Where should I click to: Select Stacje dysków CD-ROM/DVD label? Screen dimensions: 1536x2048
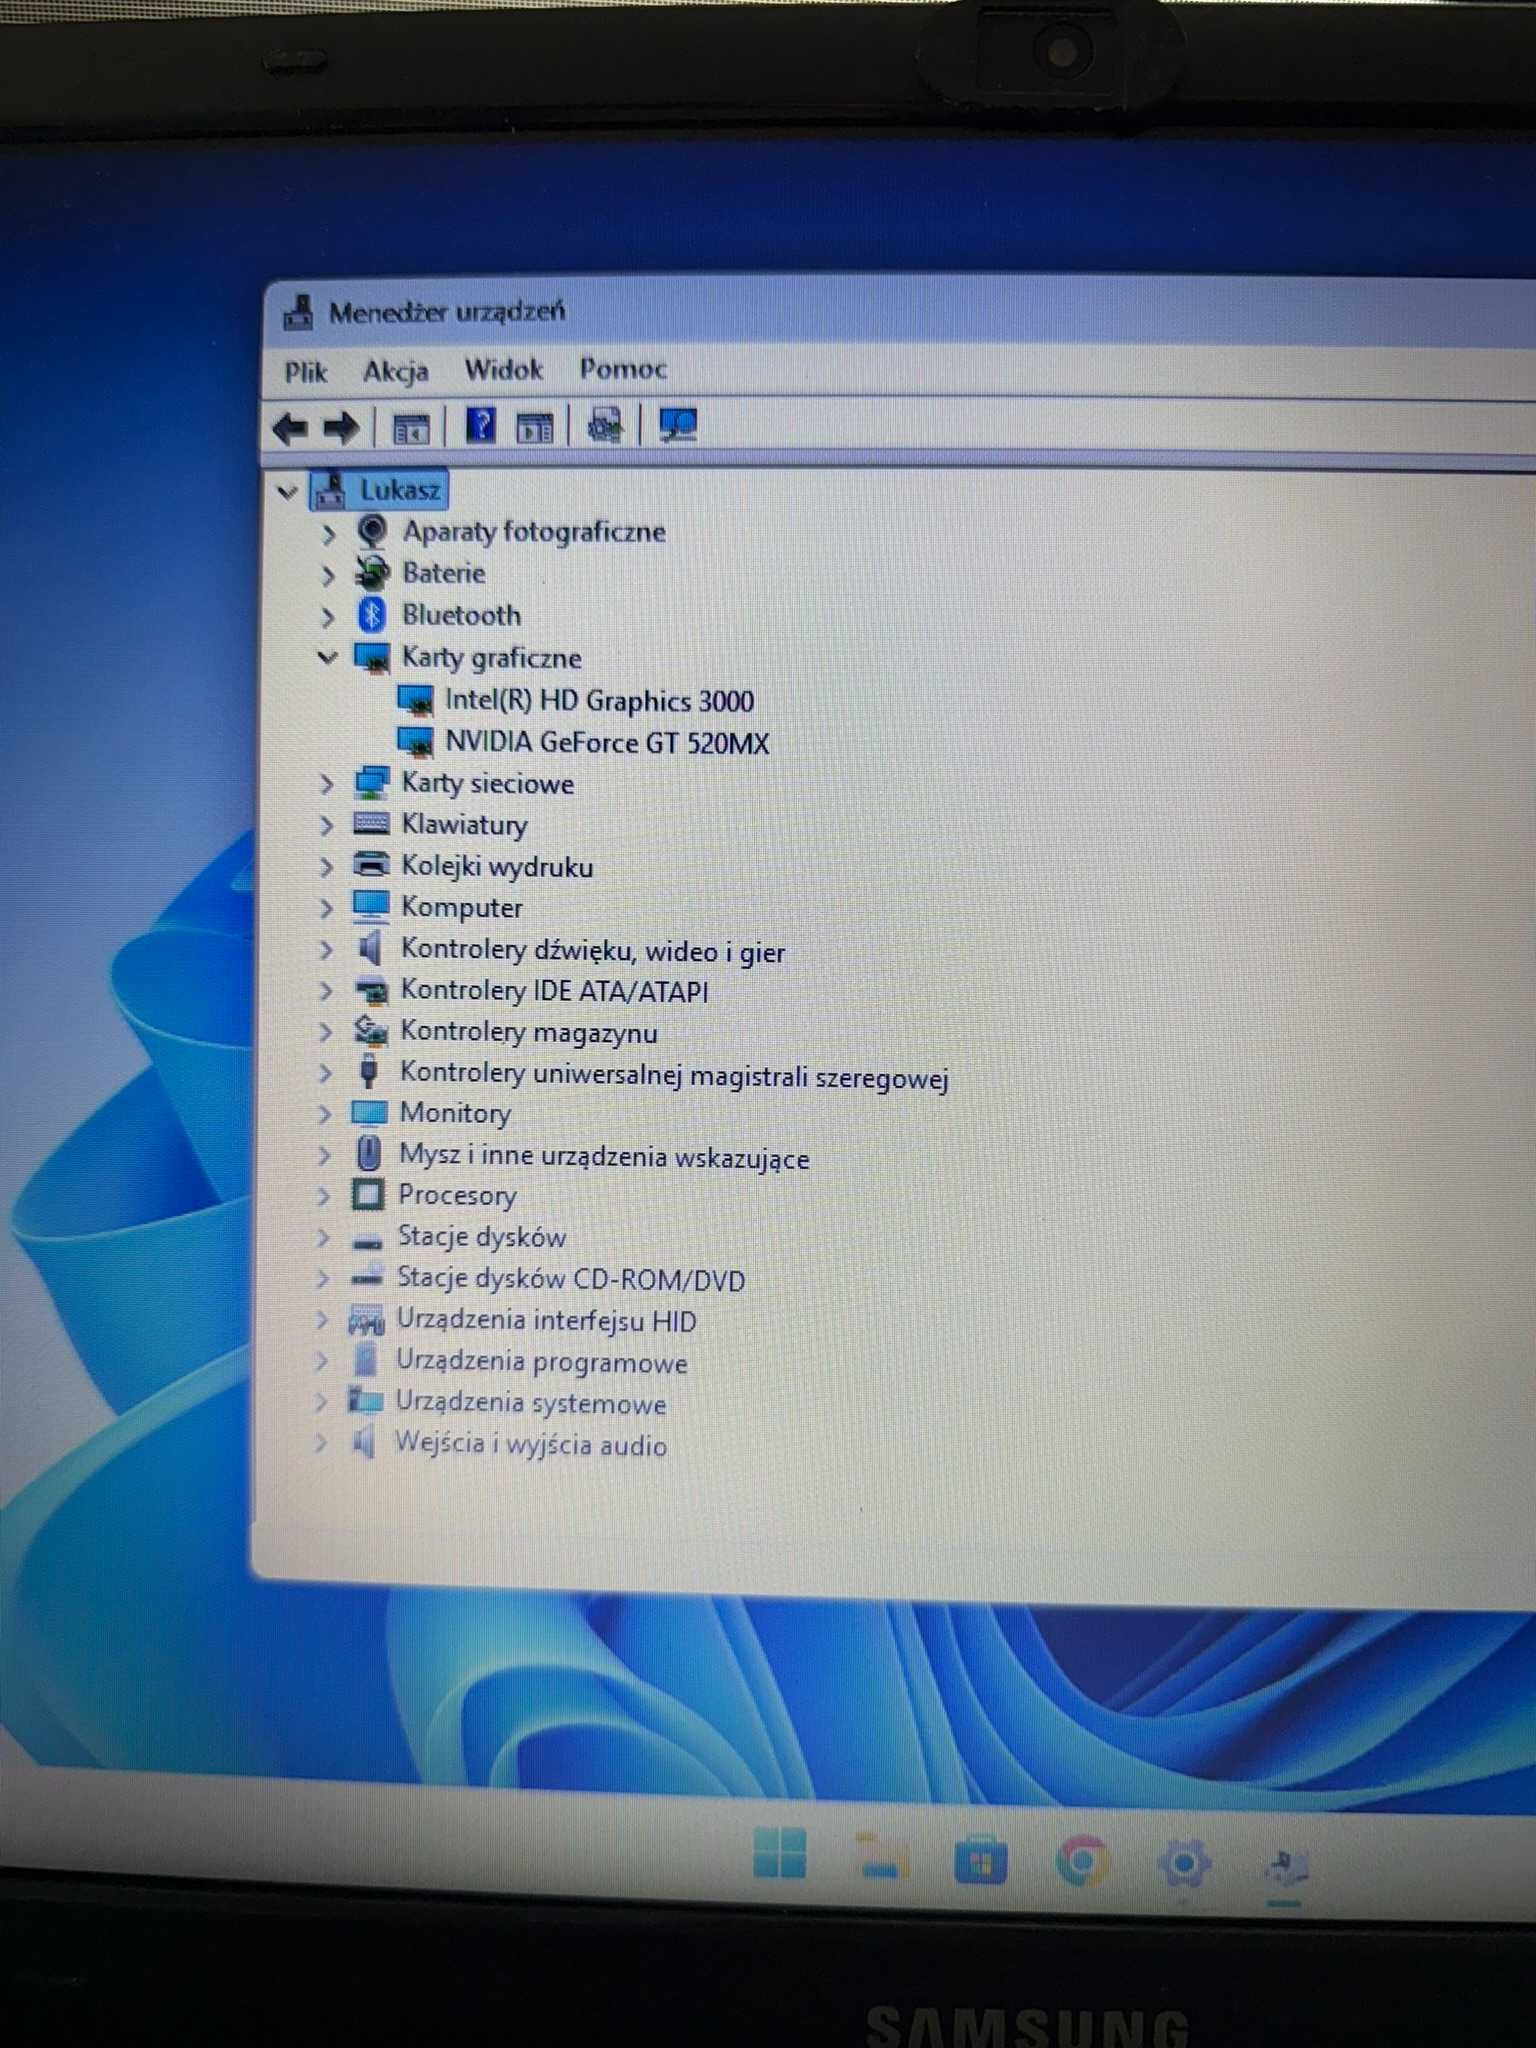tap(571, 1279)
